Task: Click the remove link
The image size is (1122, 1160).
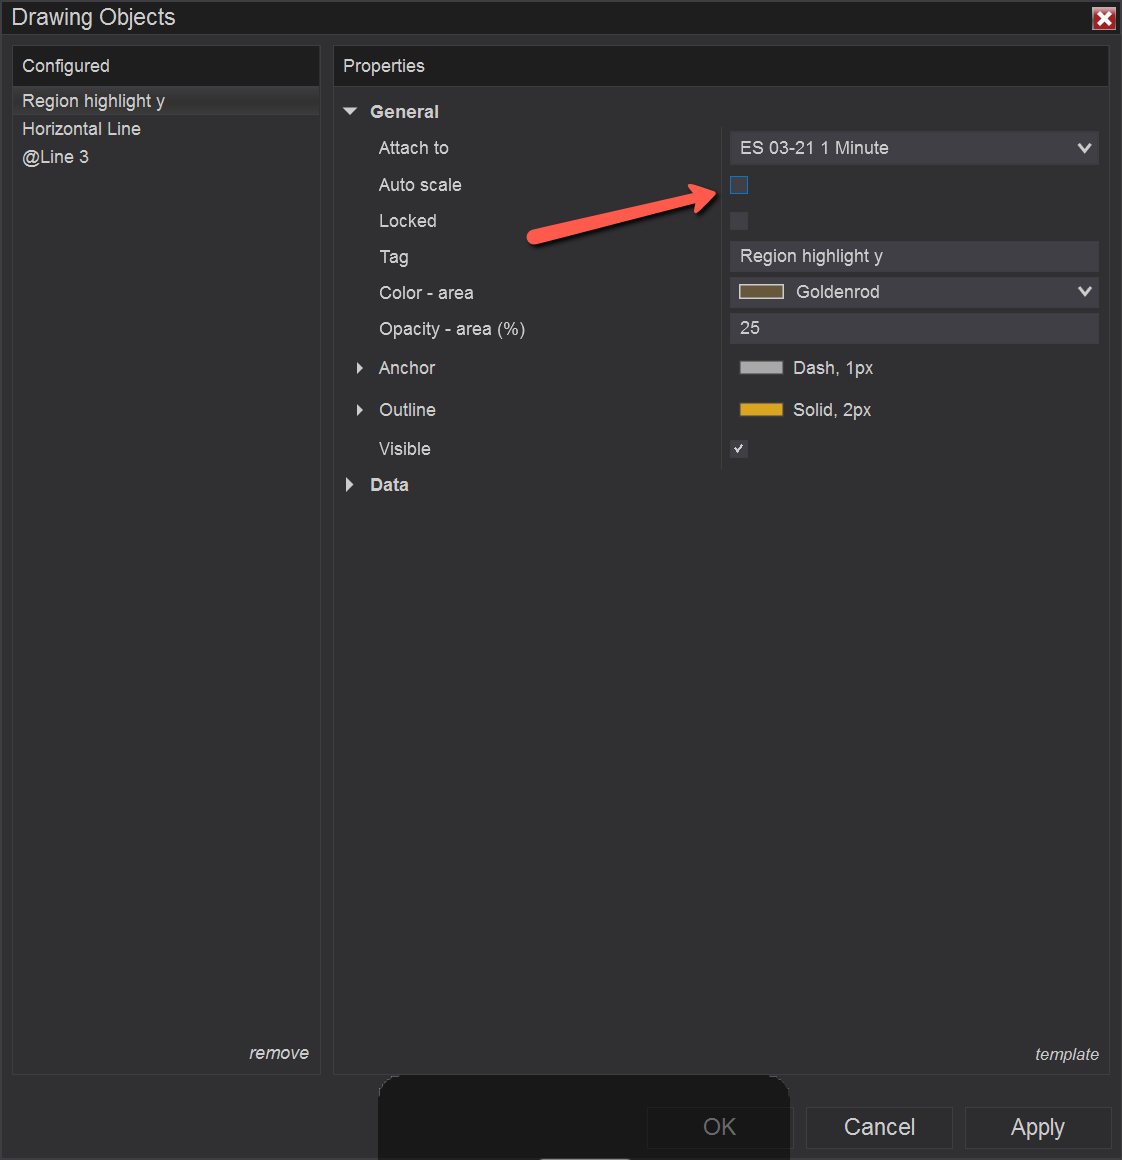Action: pos(279,1053)
